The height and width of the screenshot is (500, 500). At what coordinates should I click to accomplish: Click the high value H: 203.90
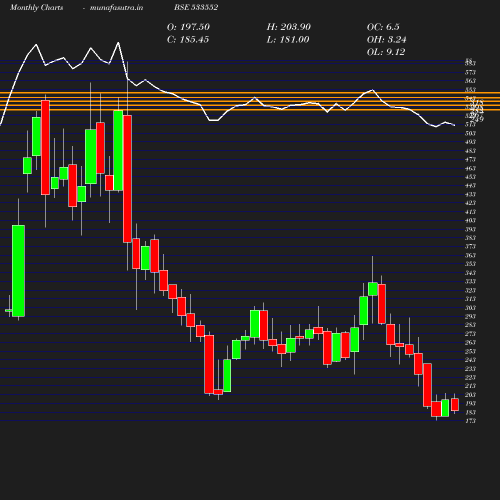pyautogui.click(x=289, y=27)
